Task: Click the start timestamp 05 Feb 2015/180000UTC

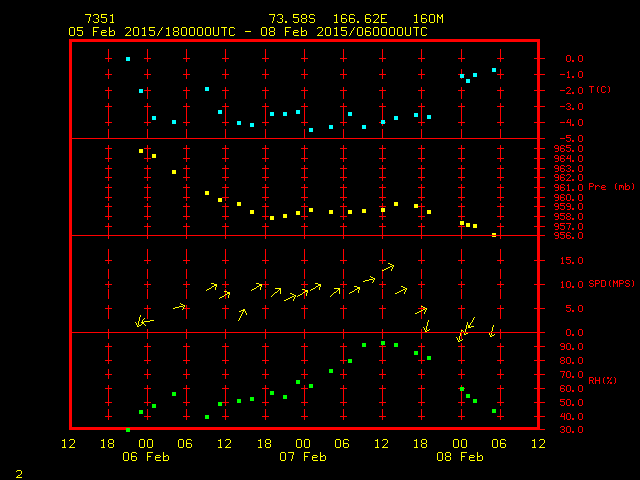Action: (154, 31)
